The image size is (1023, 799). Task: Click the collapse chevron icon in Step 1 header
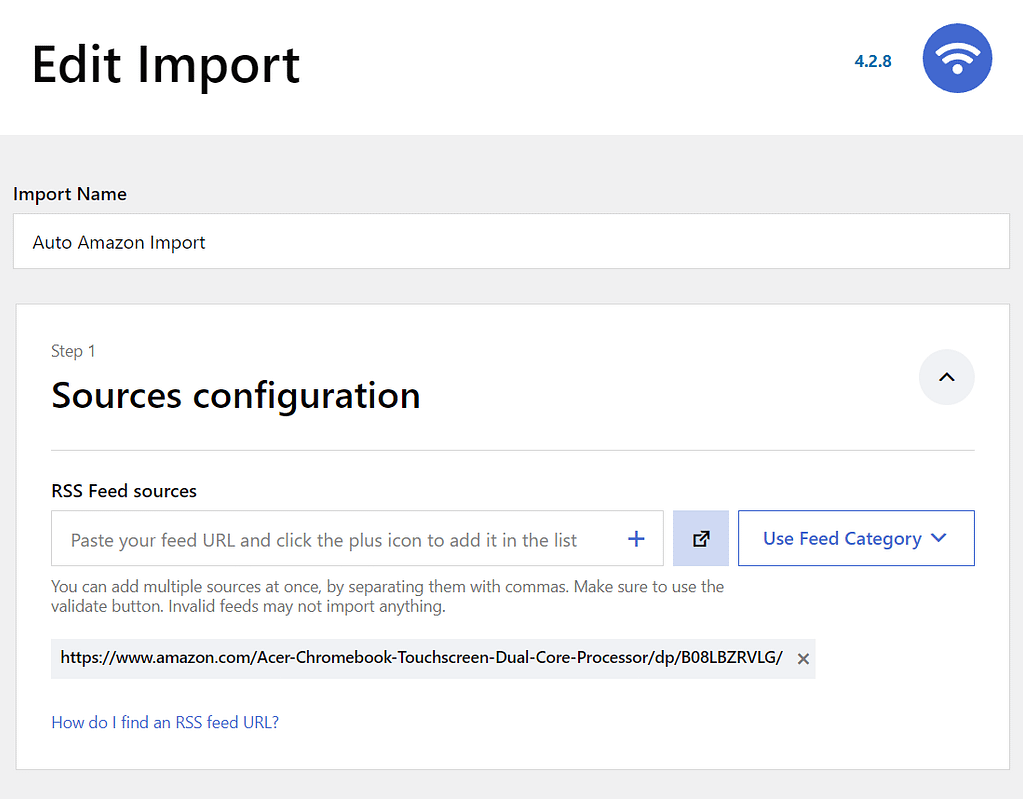coord(946,377)
